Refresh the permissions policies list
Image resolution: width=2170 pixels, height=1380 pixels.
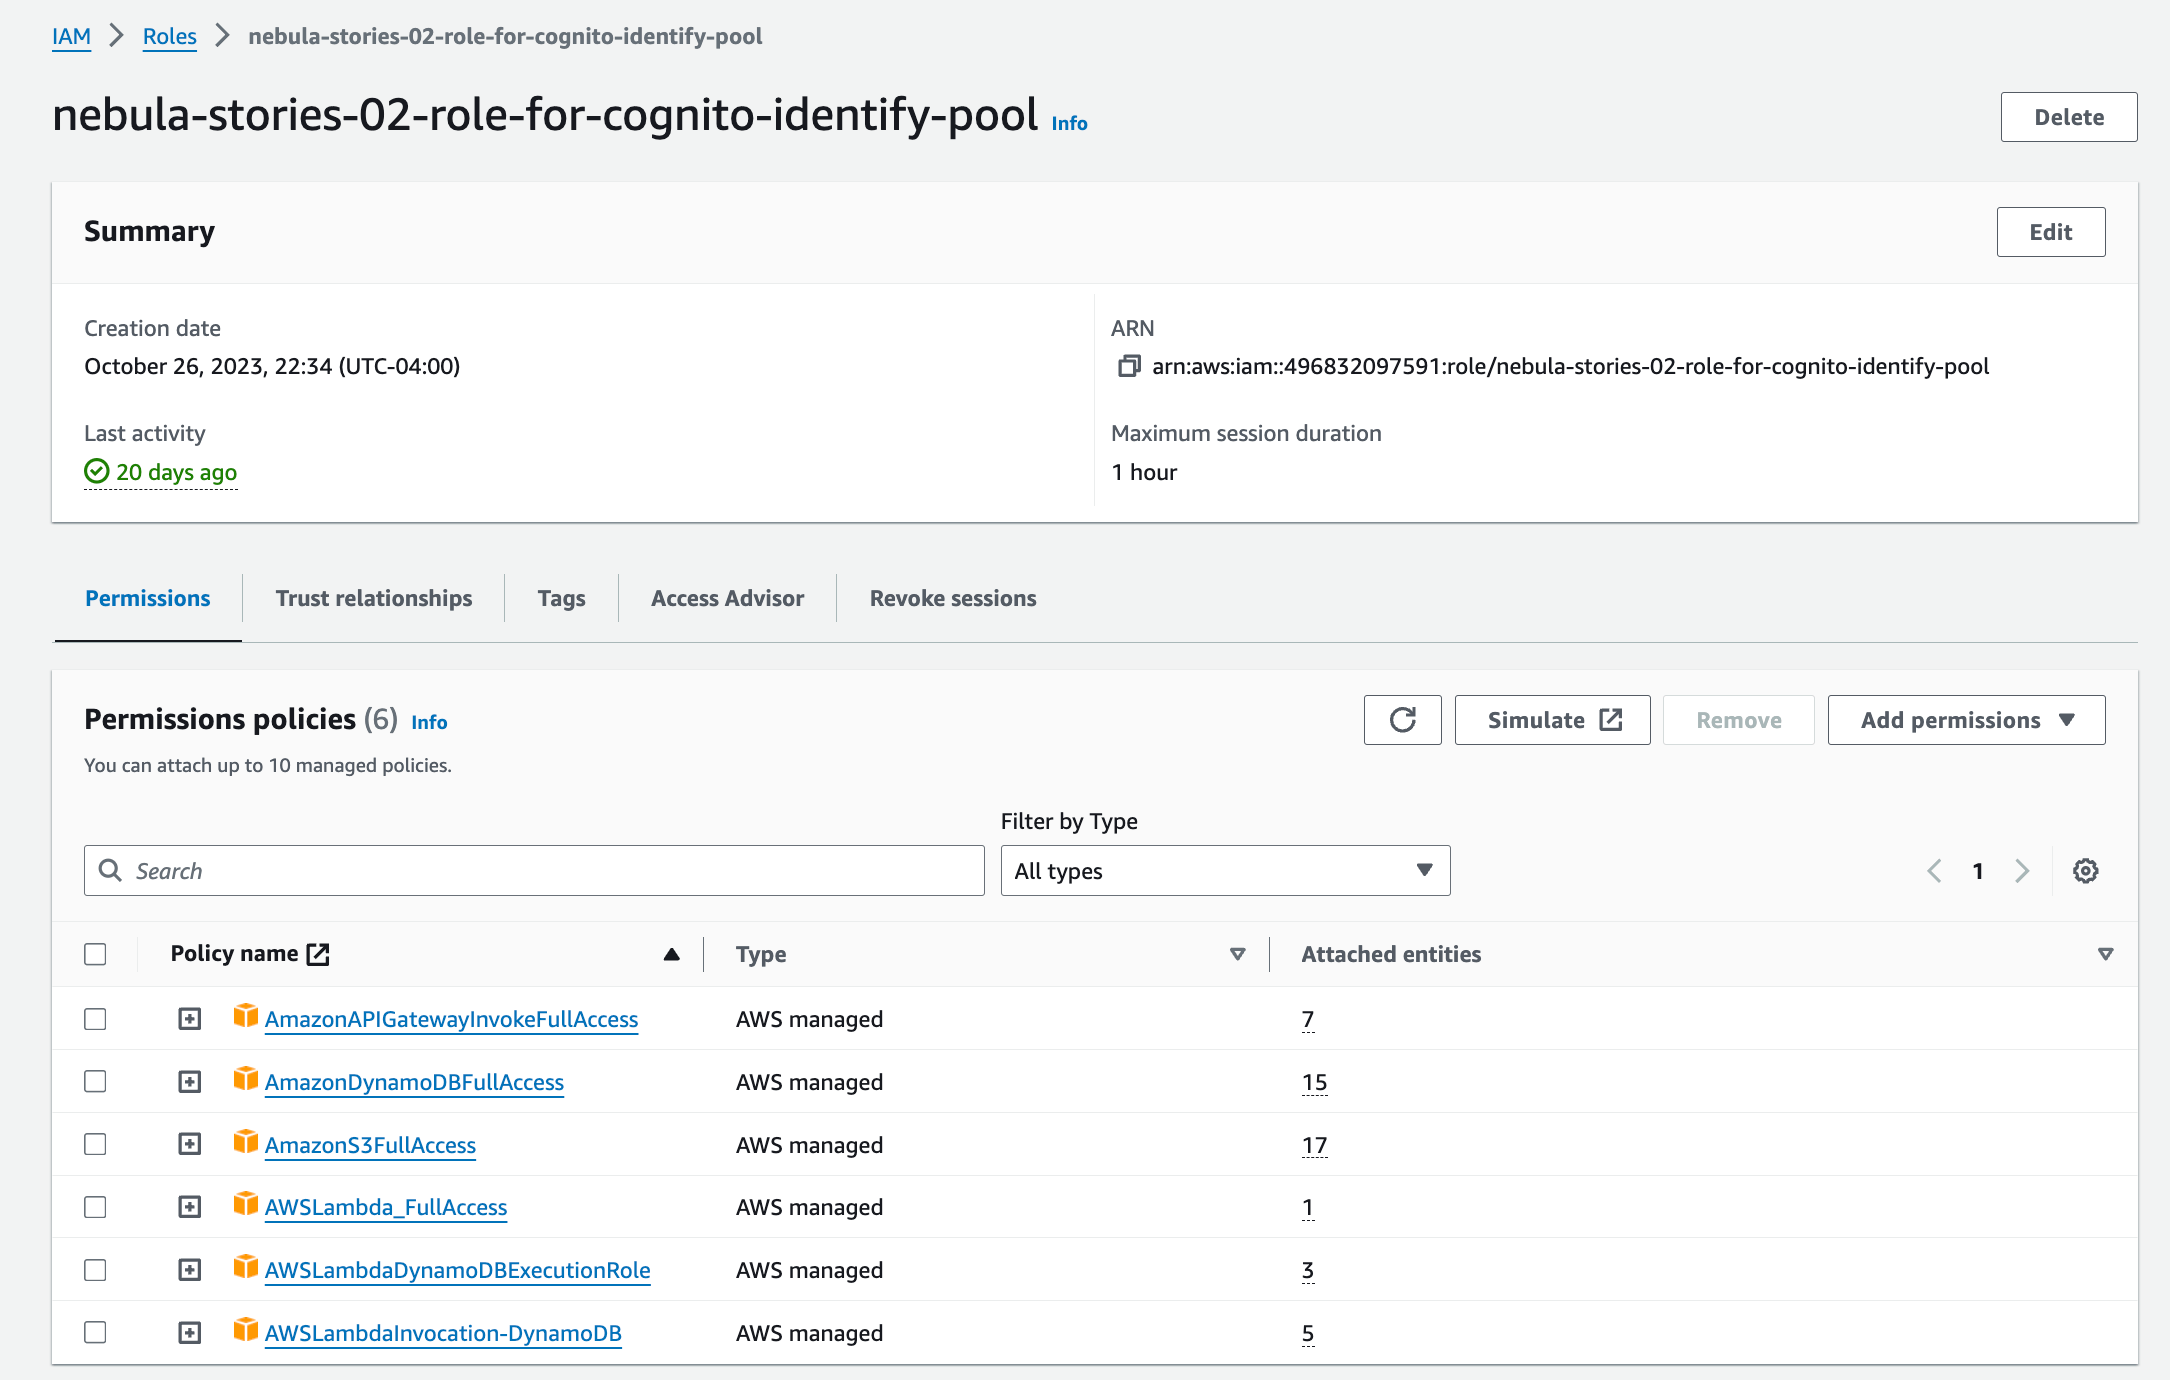tap(1402, 719)
